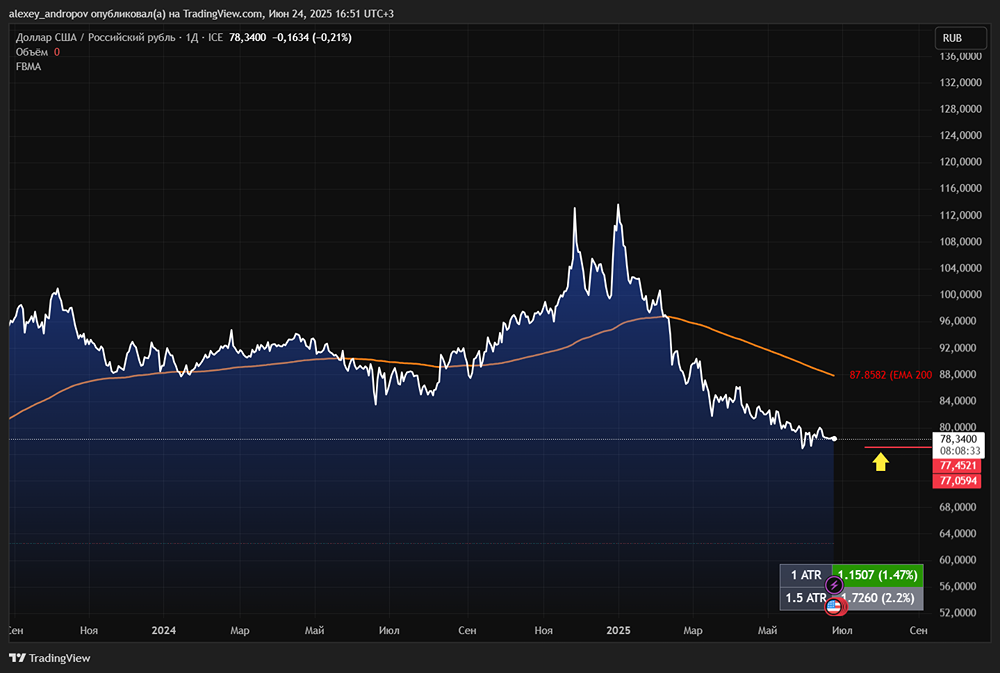Click the 96,0000 price axis label
This screenshot has height=673, width=1000.
click(958, 321)
